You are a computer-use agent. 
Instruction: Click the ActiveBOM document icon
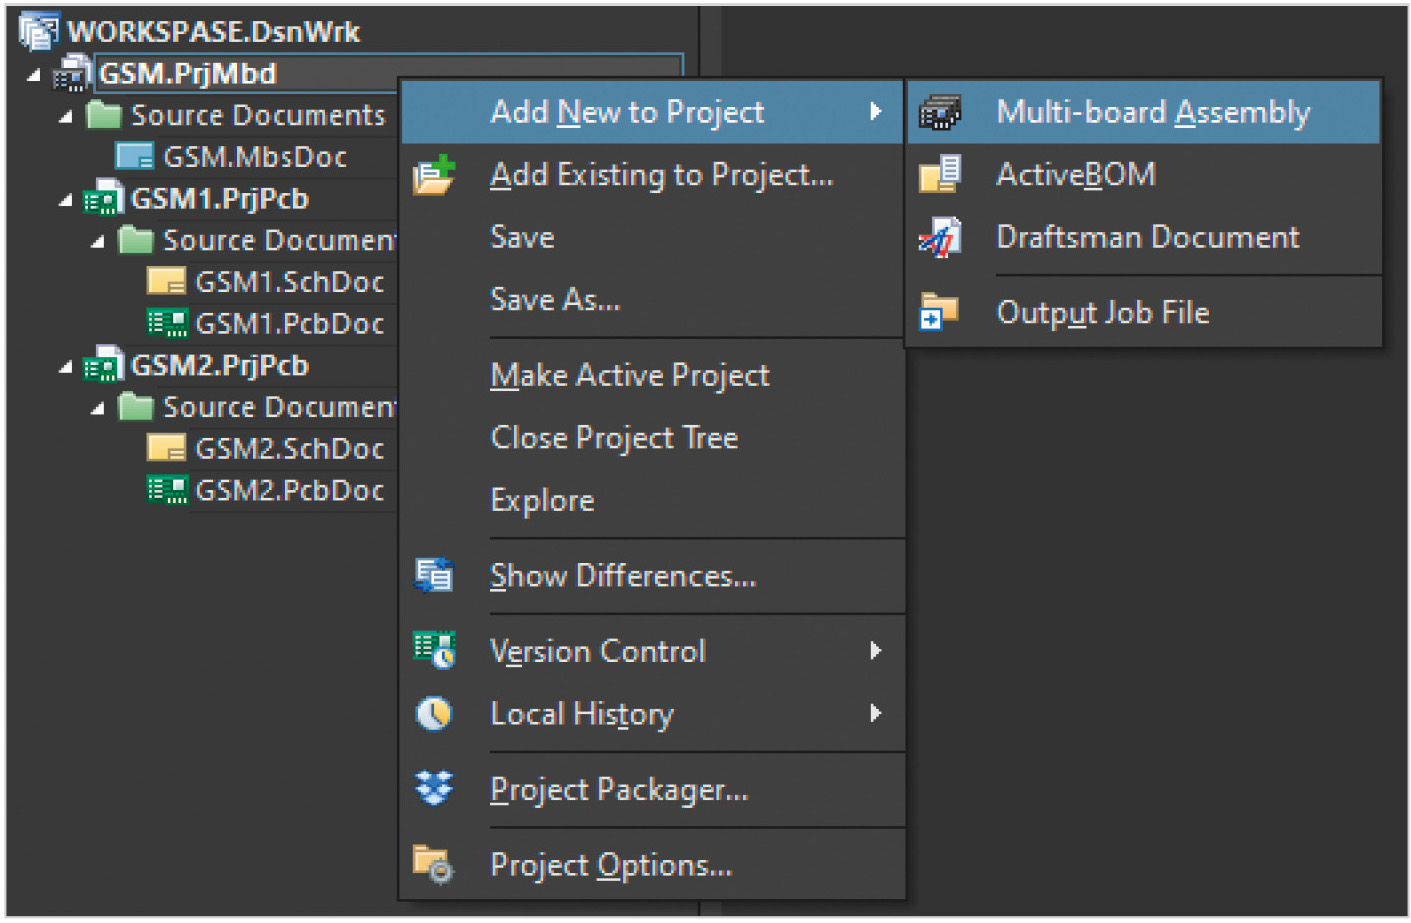(939, 175)
